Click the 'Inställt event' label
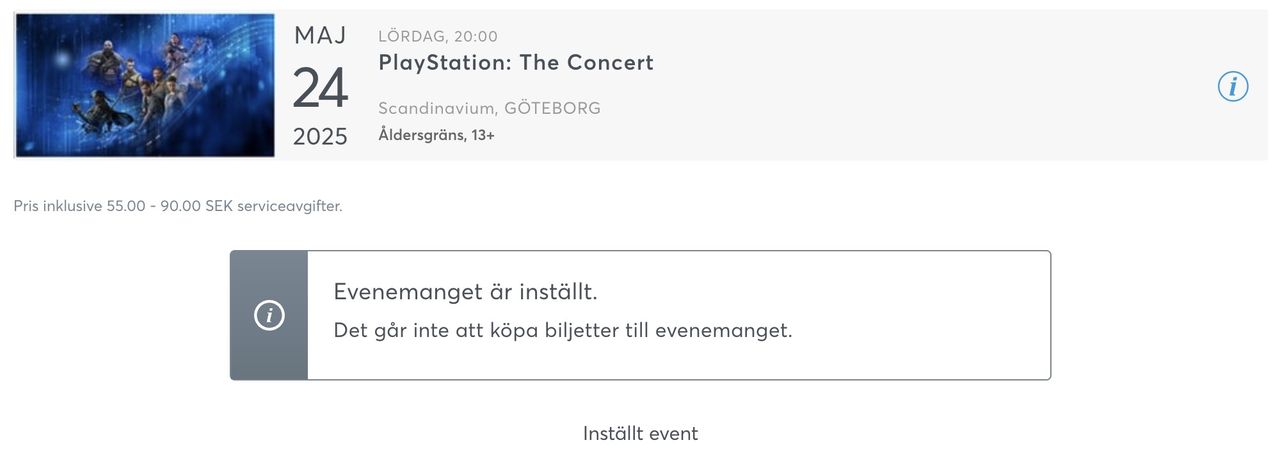This screenshot has width=1280, height=463. [640, 434]
